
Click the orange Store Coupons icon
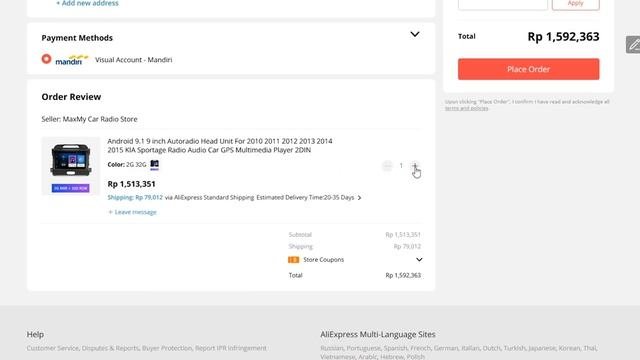click(293, 260)
